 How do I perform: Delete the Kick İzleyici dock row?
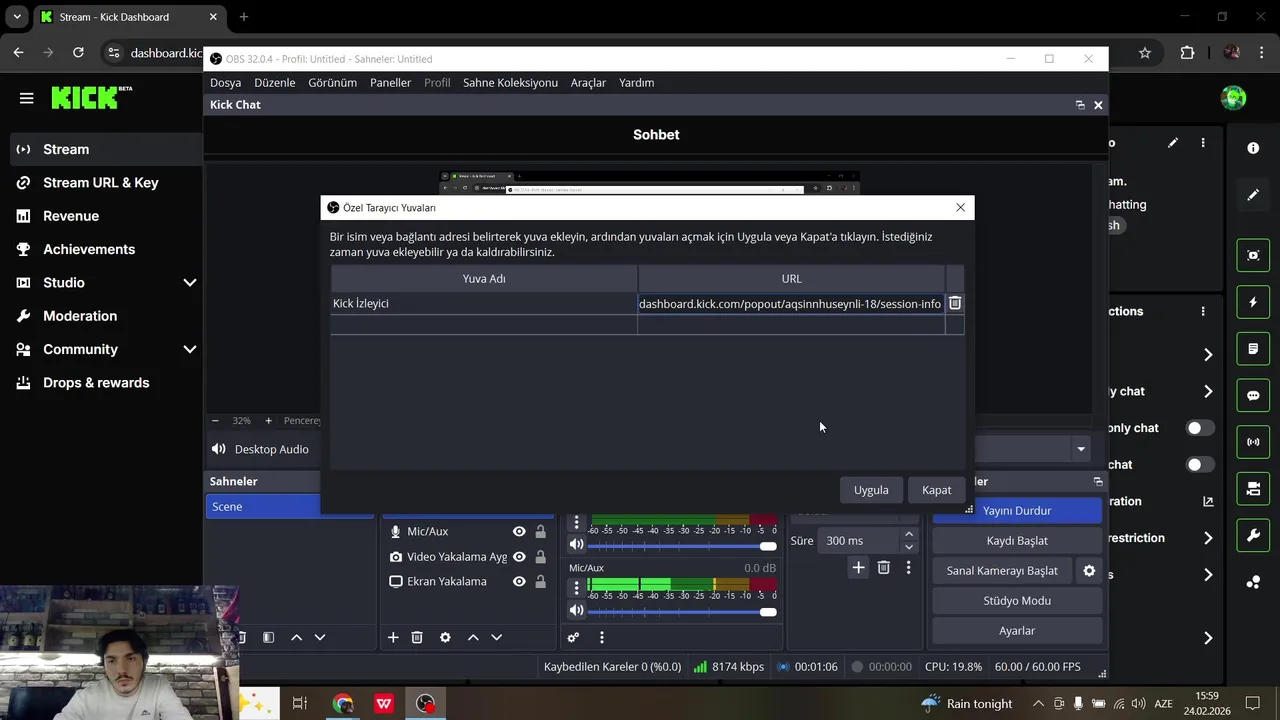tap(955, 303)
